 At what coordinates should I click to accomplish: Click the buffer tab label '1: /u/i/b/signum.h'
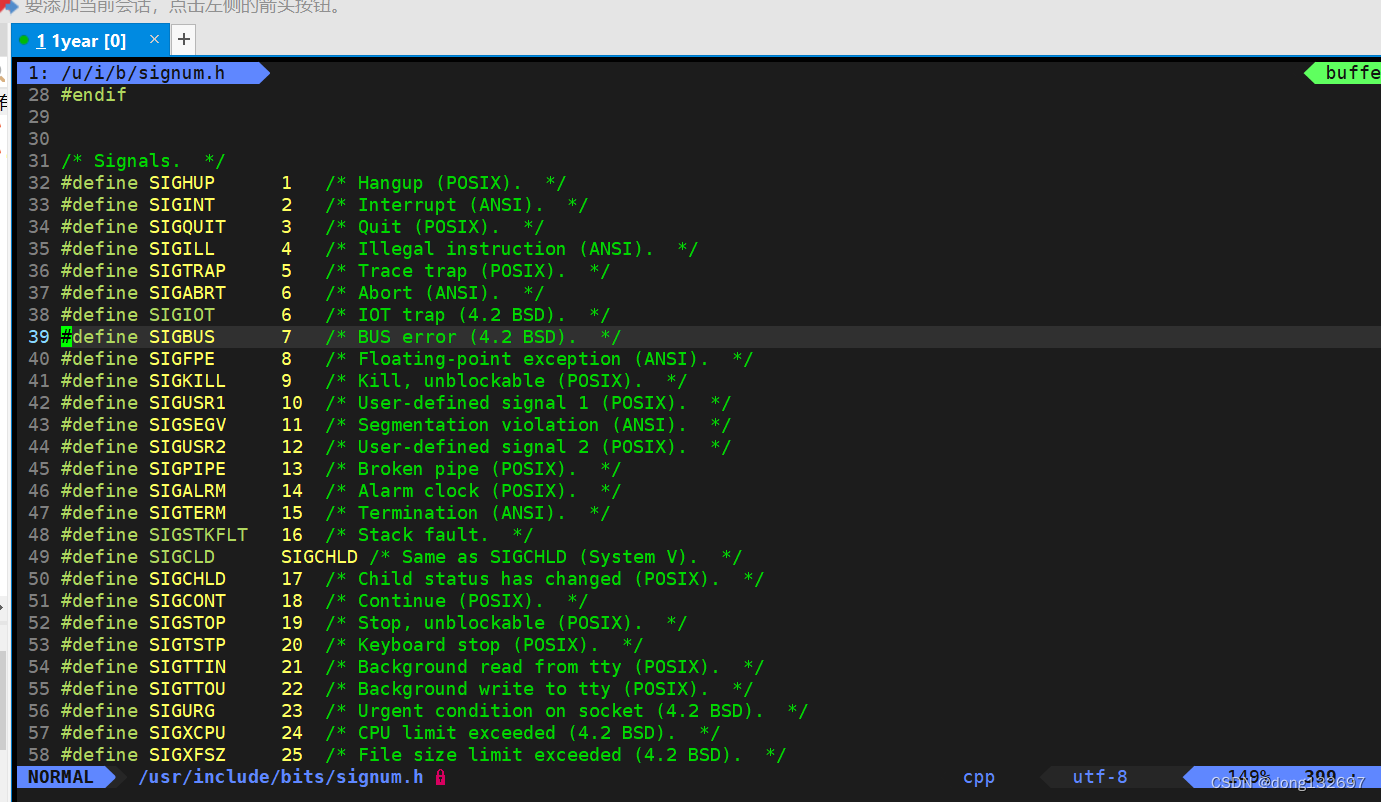pyautogui.click(x=141, y=73)
